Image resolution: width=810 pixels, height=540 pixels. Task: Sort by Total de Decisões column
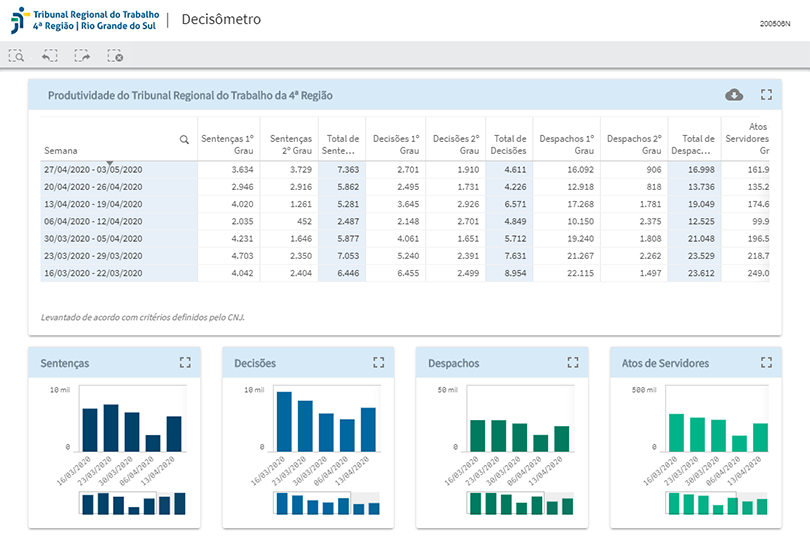[x=510, y=144]
